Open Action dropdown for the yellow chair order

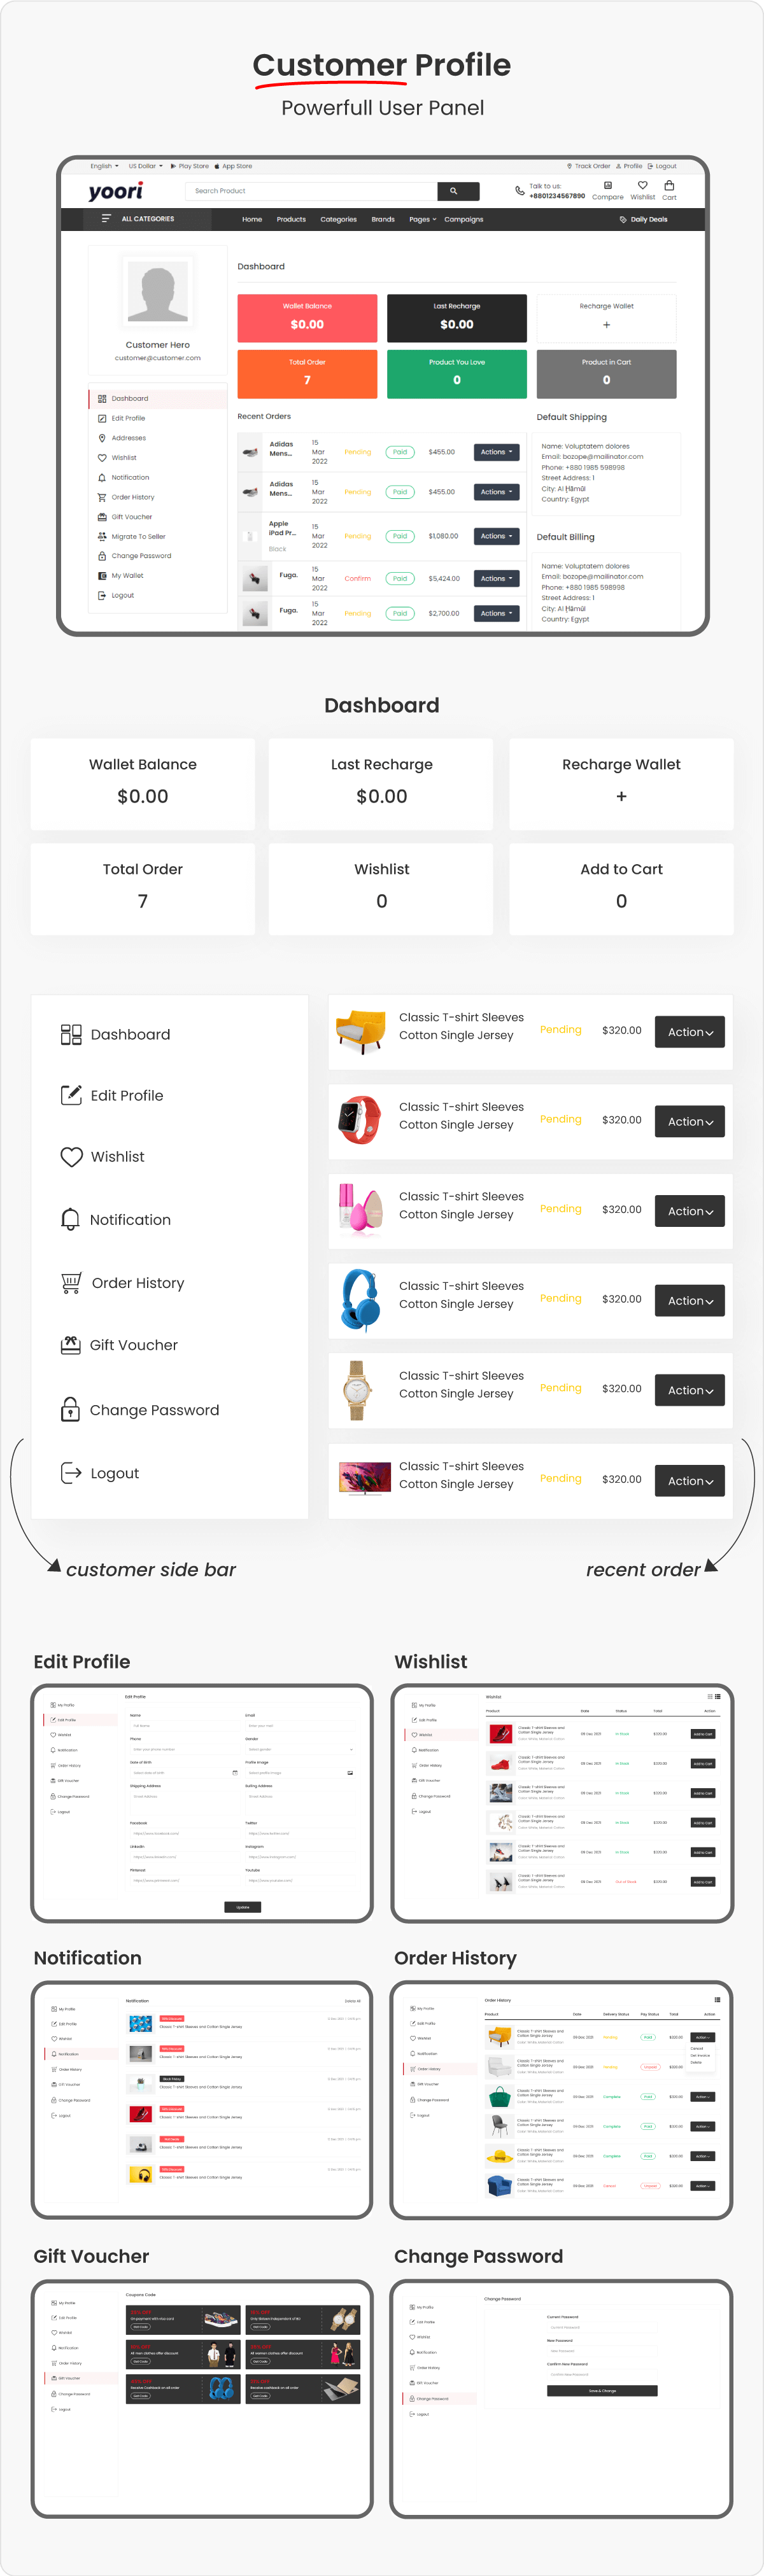coord(690,1032)
